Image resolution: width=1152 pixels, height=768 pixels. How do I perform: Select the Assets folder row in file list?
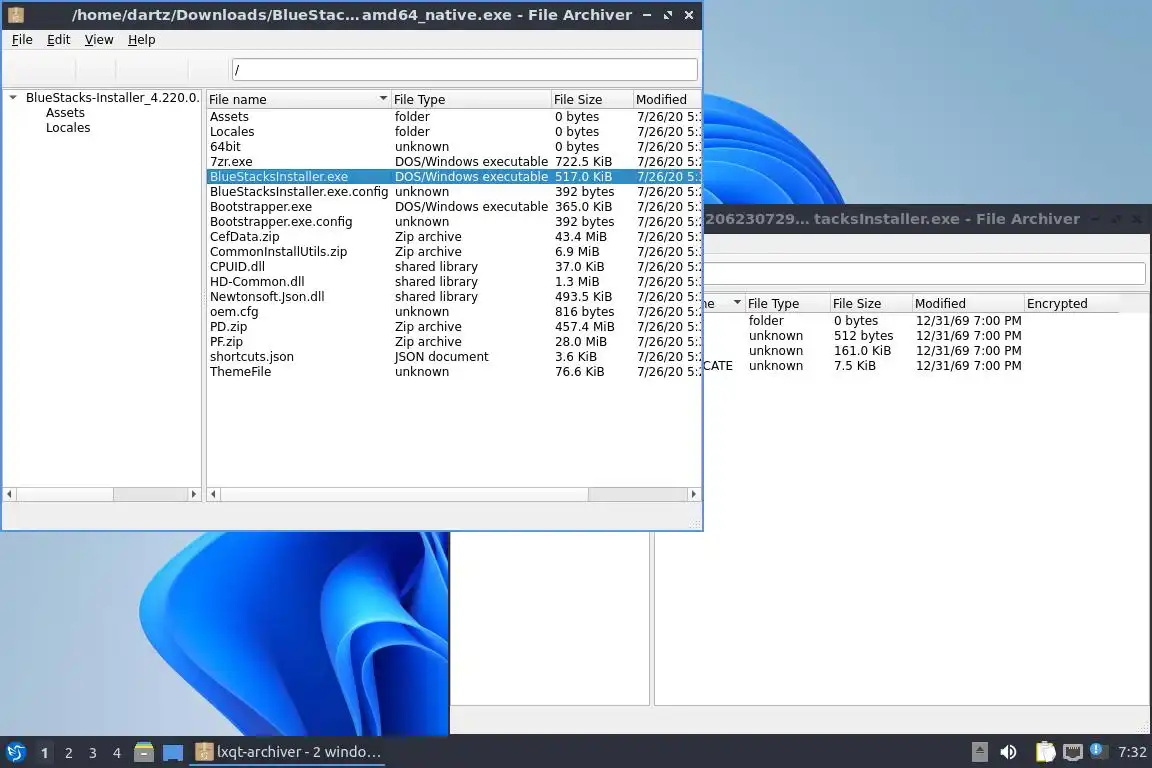pyautogui.click(x=454, y=117)
